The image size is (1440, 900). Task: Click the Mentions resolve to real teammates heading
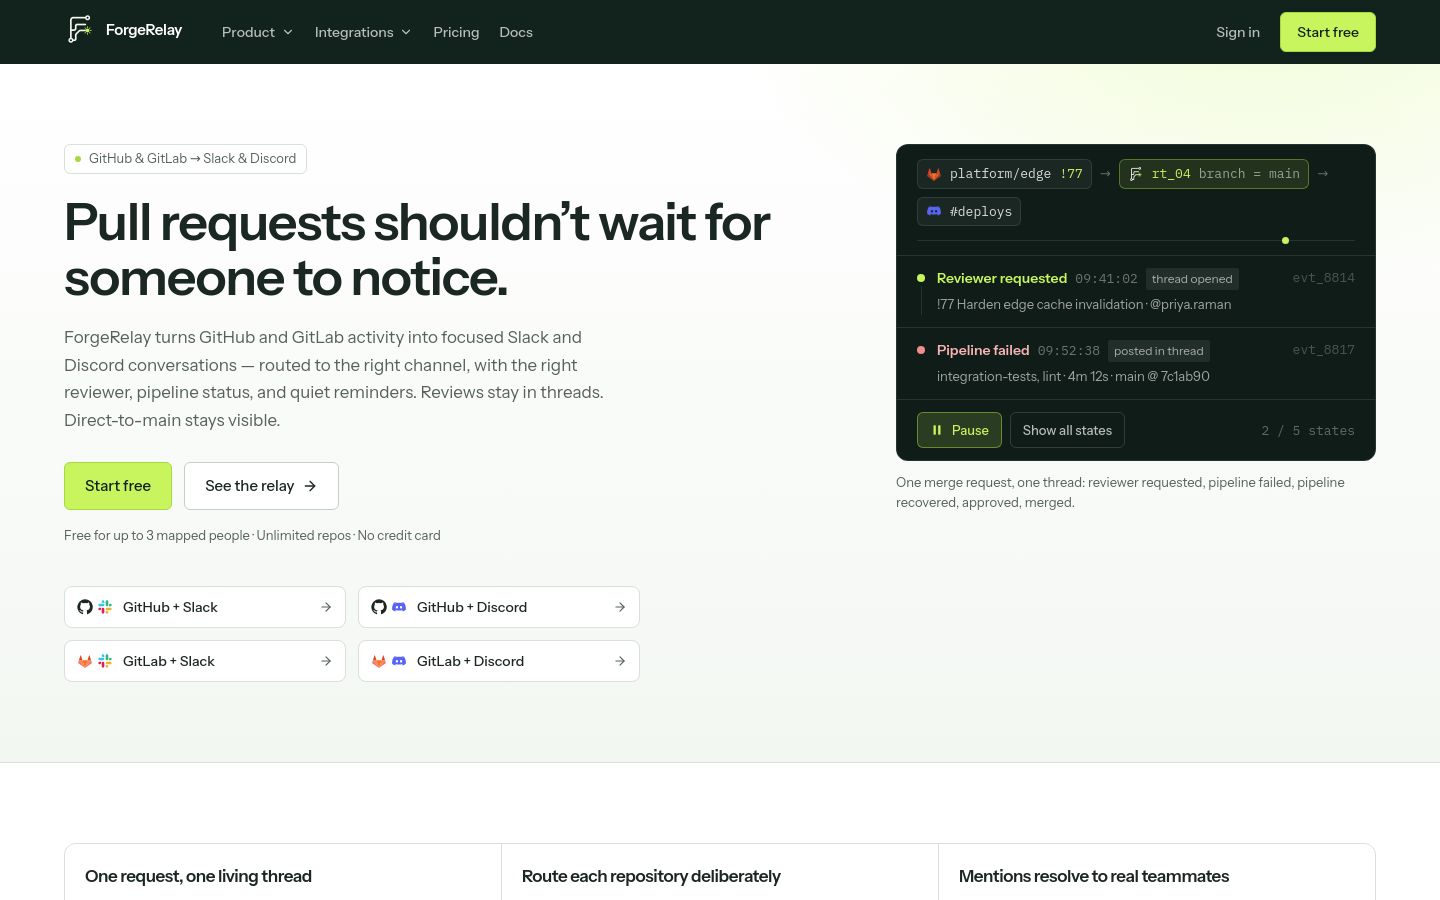coord(1094,876)
